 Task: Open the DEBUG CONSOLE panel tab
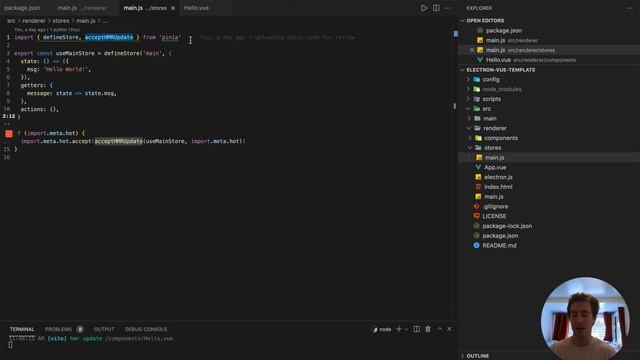coord(146,329)
